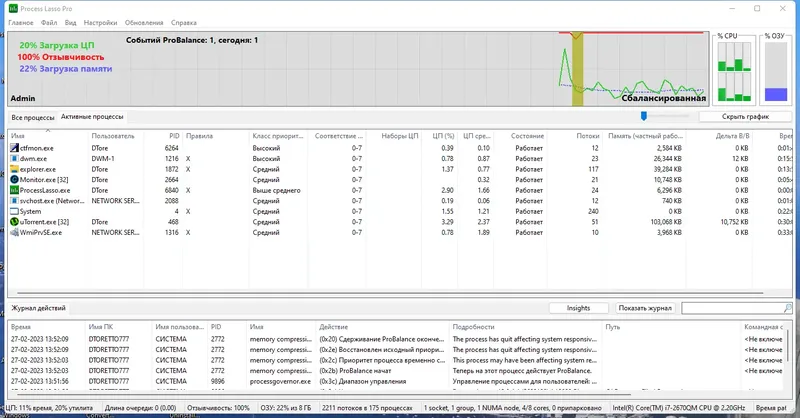Click the ProcessLasso.exe green icon
Image resolution: width=800 pixels, height=418 pixels.
tap(14, 190)
